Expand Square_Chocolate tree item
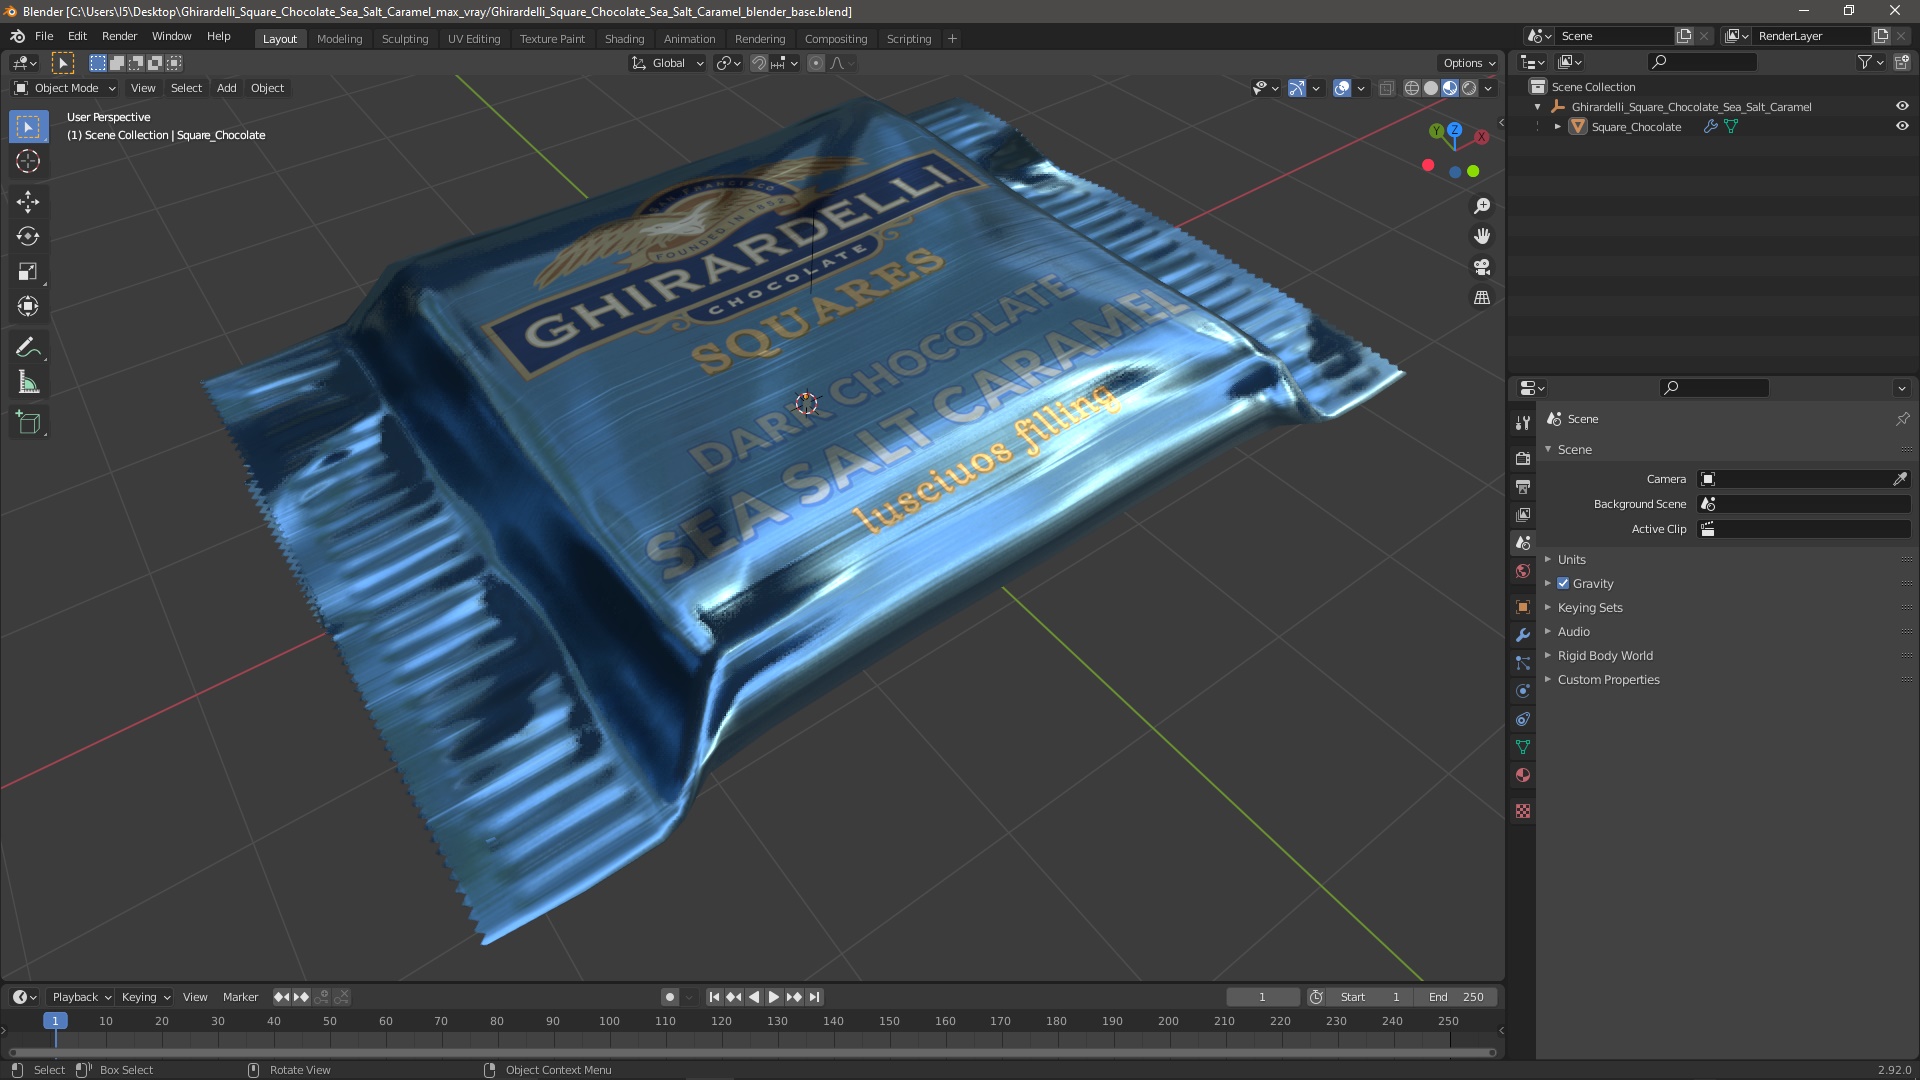 pyautogui.click(x=1557, y=127)
